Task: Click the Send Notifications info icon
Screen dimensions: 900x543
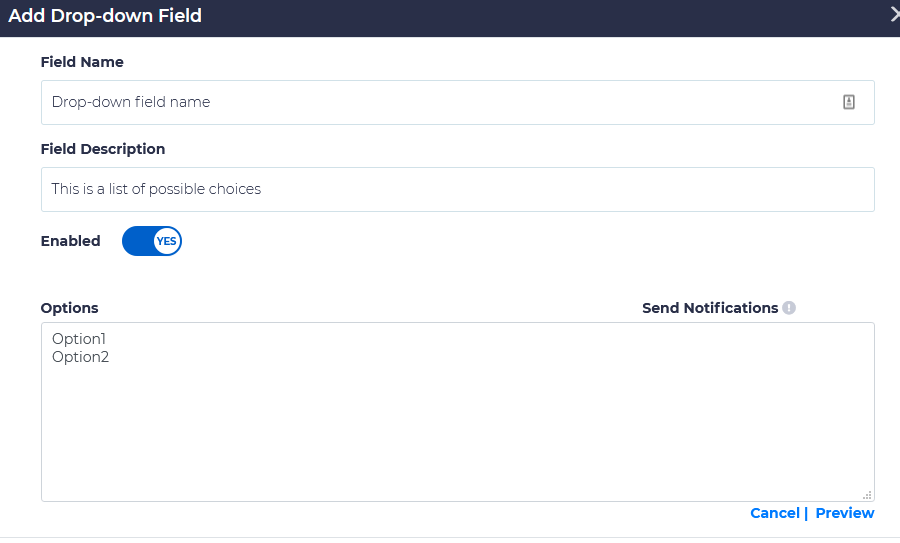Action: tap(789, 308)
